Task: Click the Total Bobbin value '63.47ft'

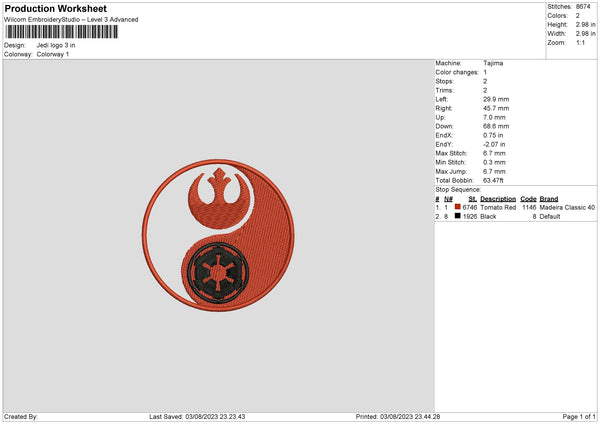Action: pos(493,180)
